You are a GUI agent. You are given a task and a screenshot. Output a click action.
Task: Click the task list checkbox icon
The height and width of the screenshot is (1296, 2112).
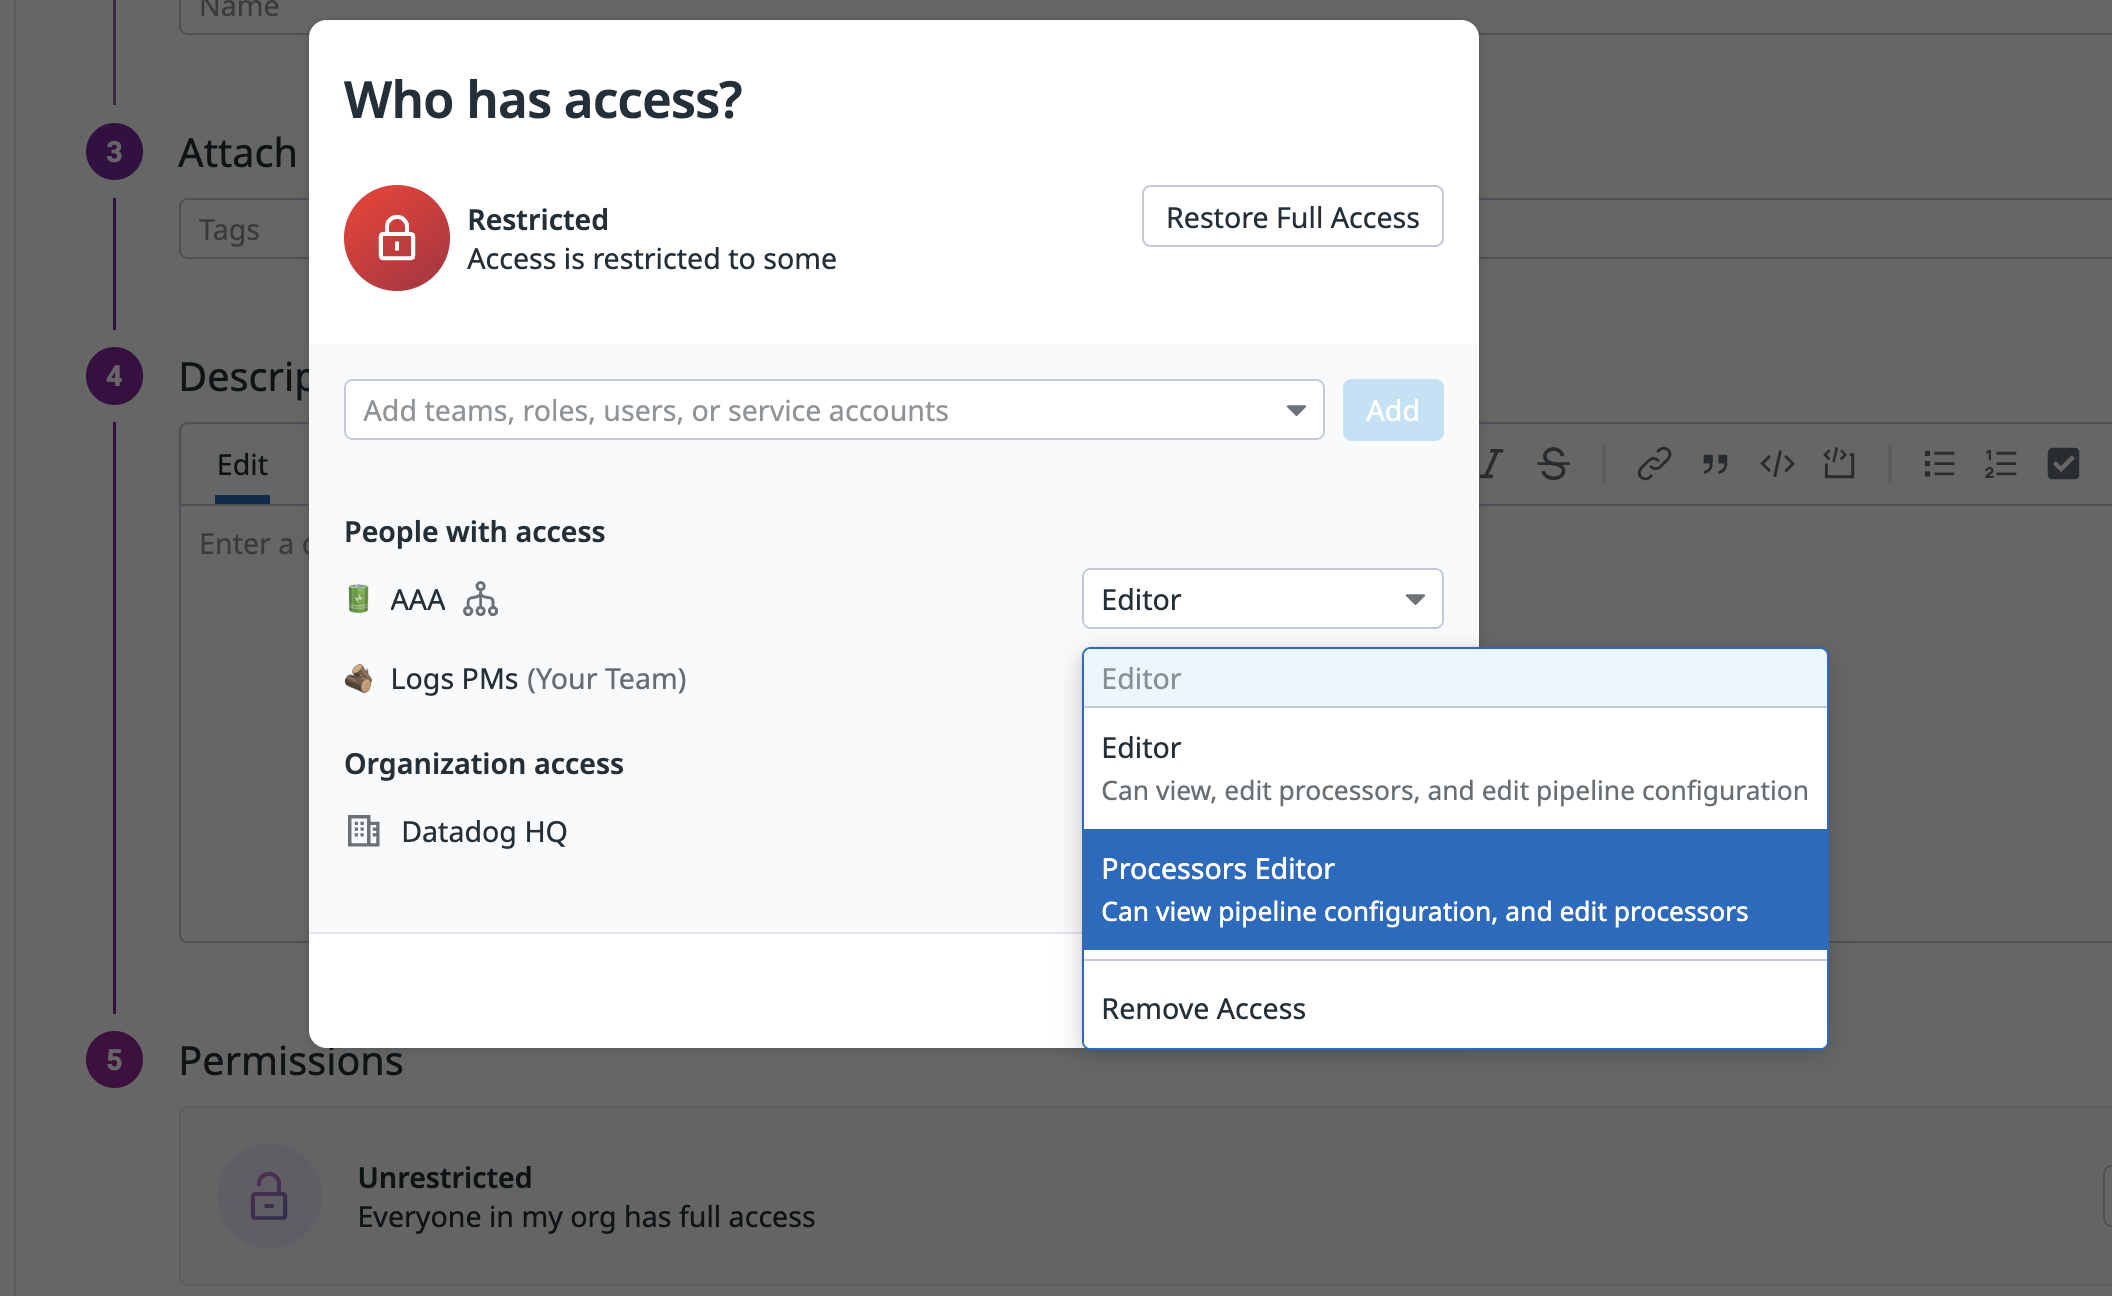click(2063, 464)
